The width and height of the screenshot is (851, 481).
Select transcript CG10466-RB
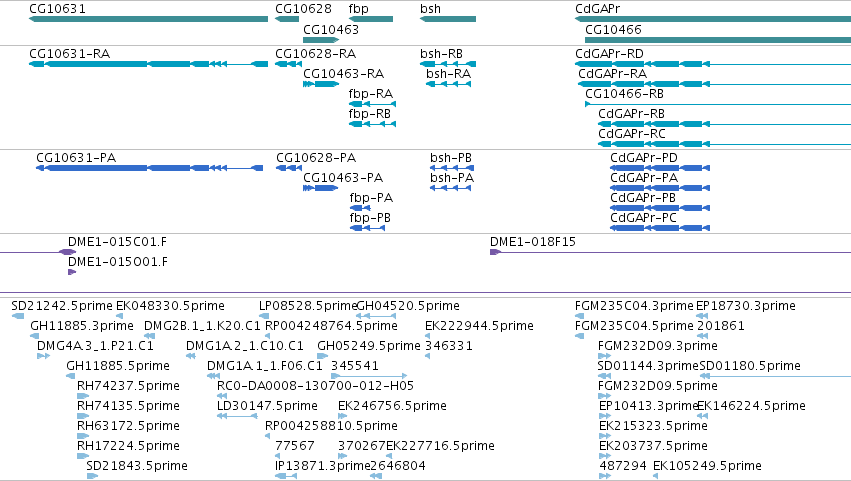[x=718, y=104]
